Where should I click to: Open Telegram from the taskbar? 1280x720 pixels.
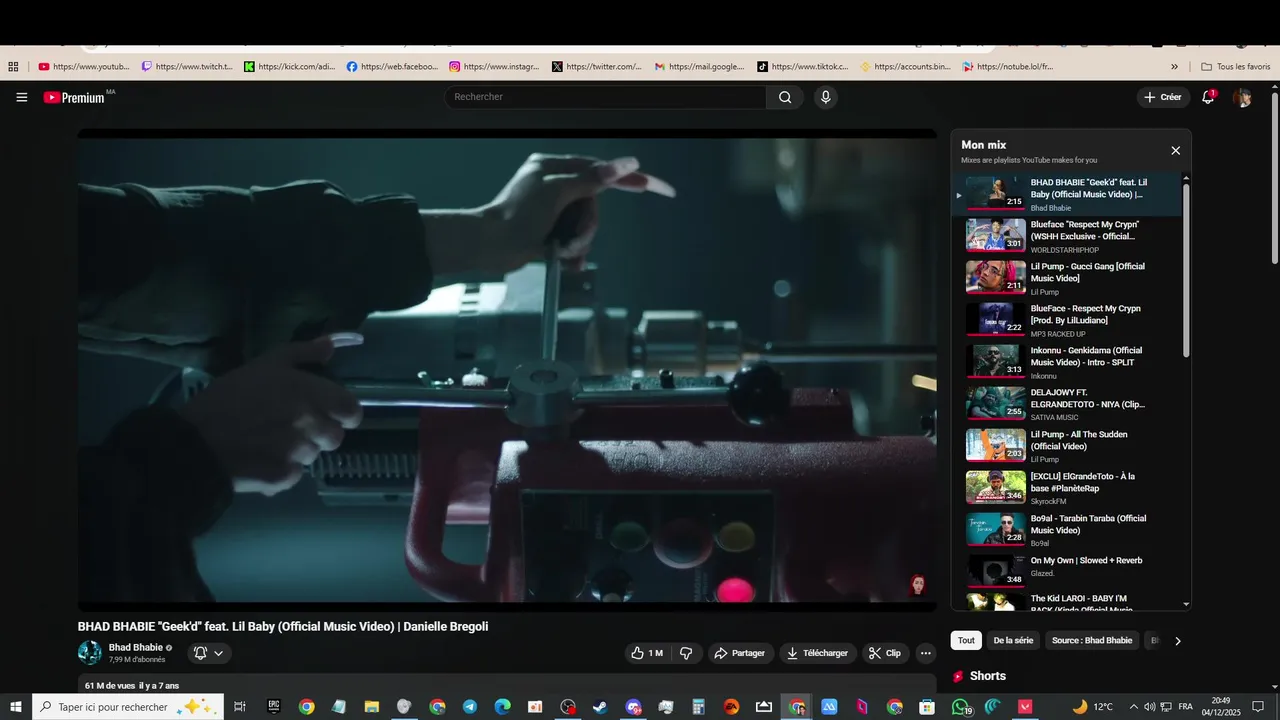(470, 707)
